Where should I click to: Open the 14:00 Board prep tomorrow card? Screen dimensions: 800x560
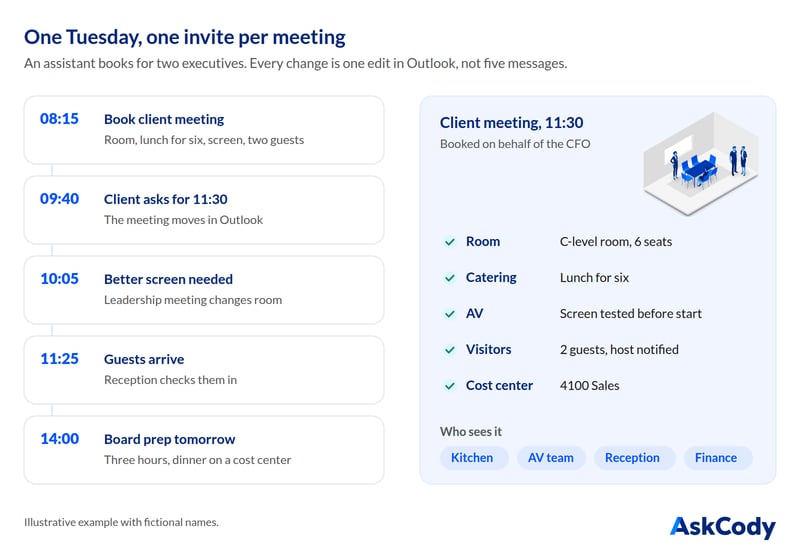[x=204, y=450]
